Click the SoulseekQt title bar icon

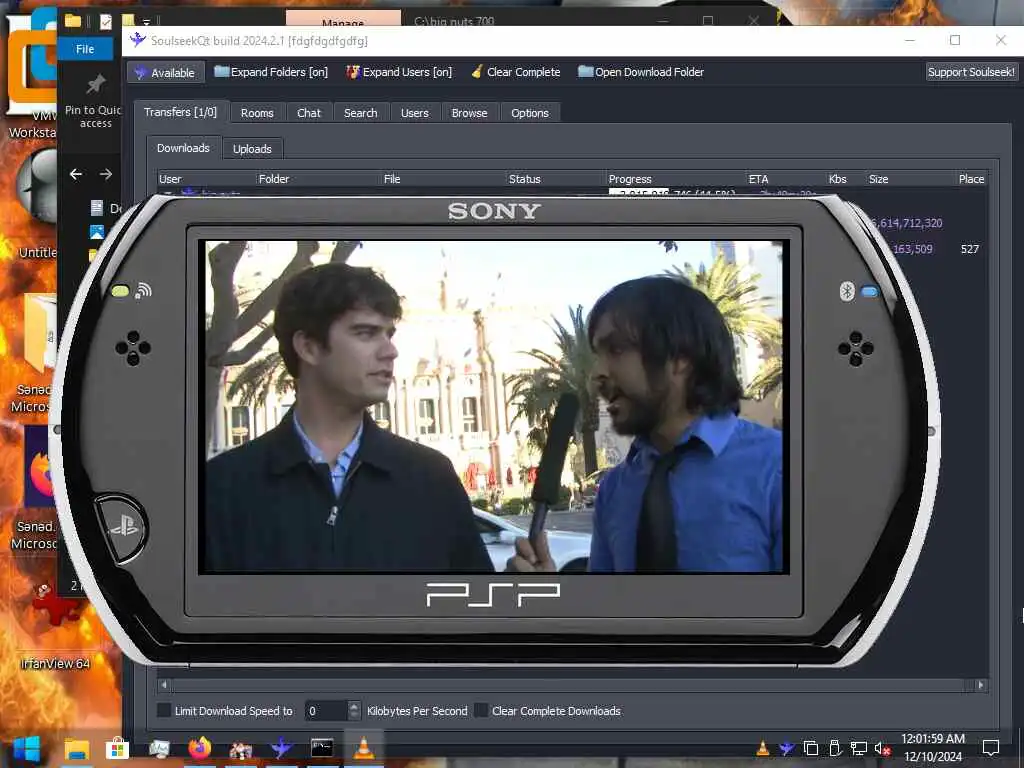pos(137,40)
